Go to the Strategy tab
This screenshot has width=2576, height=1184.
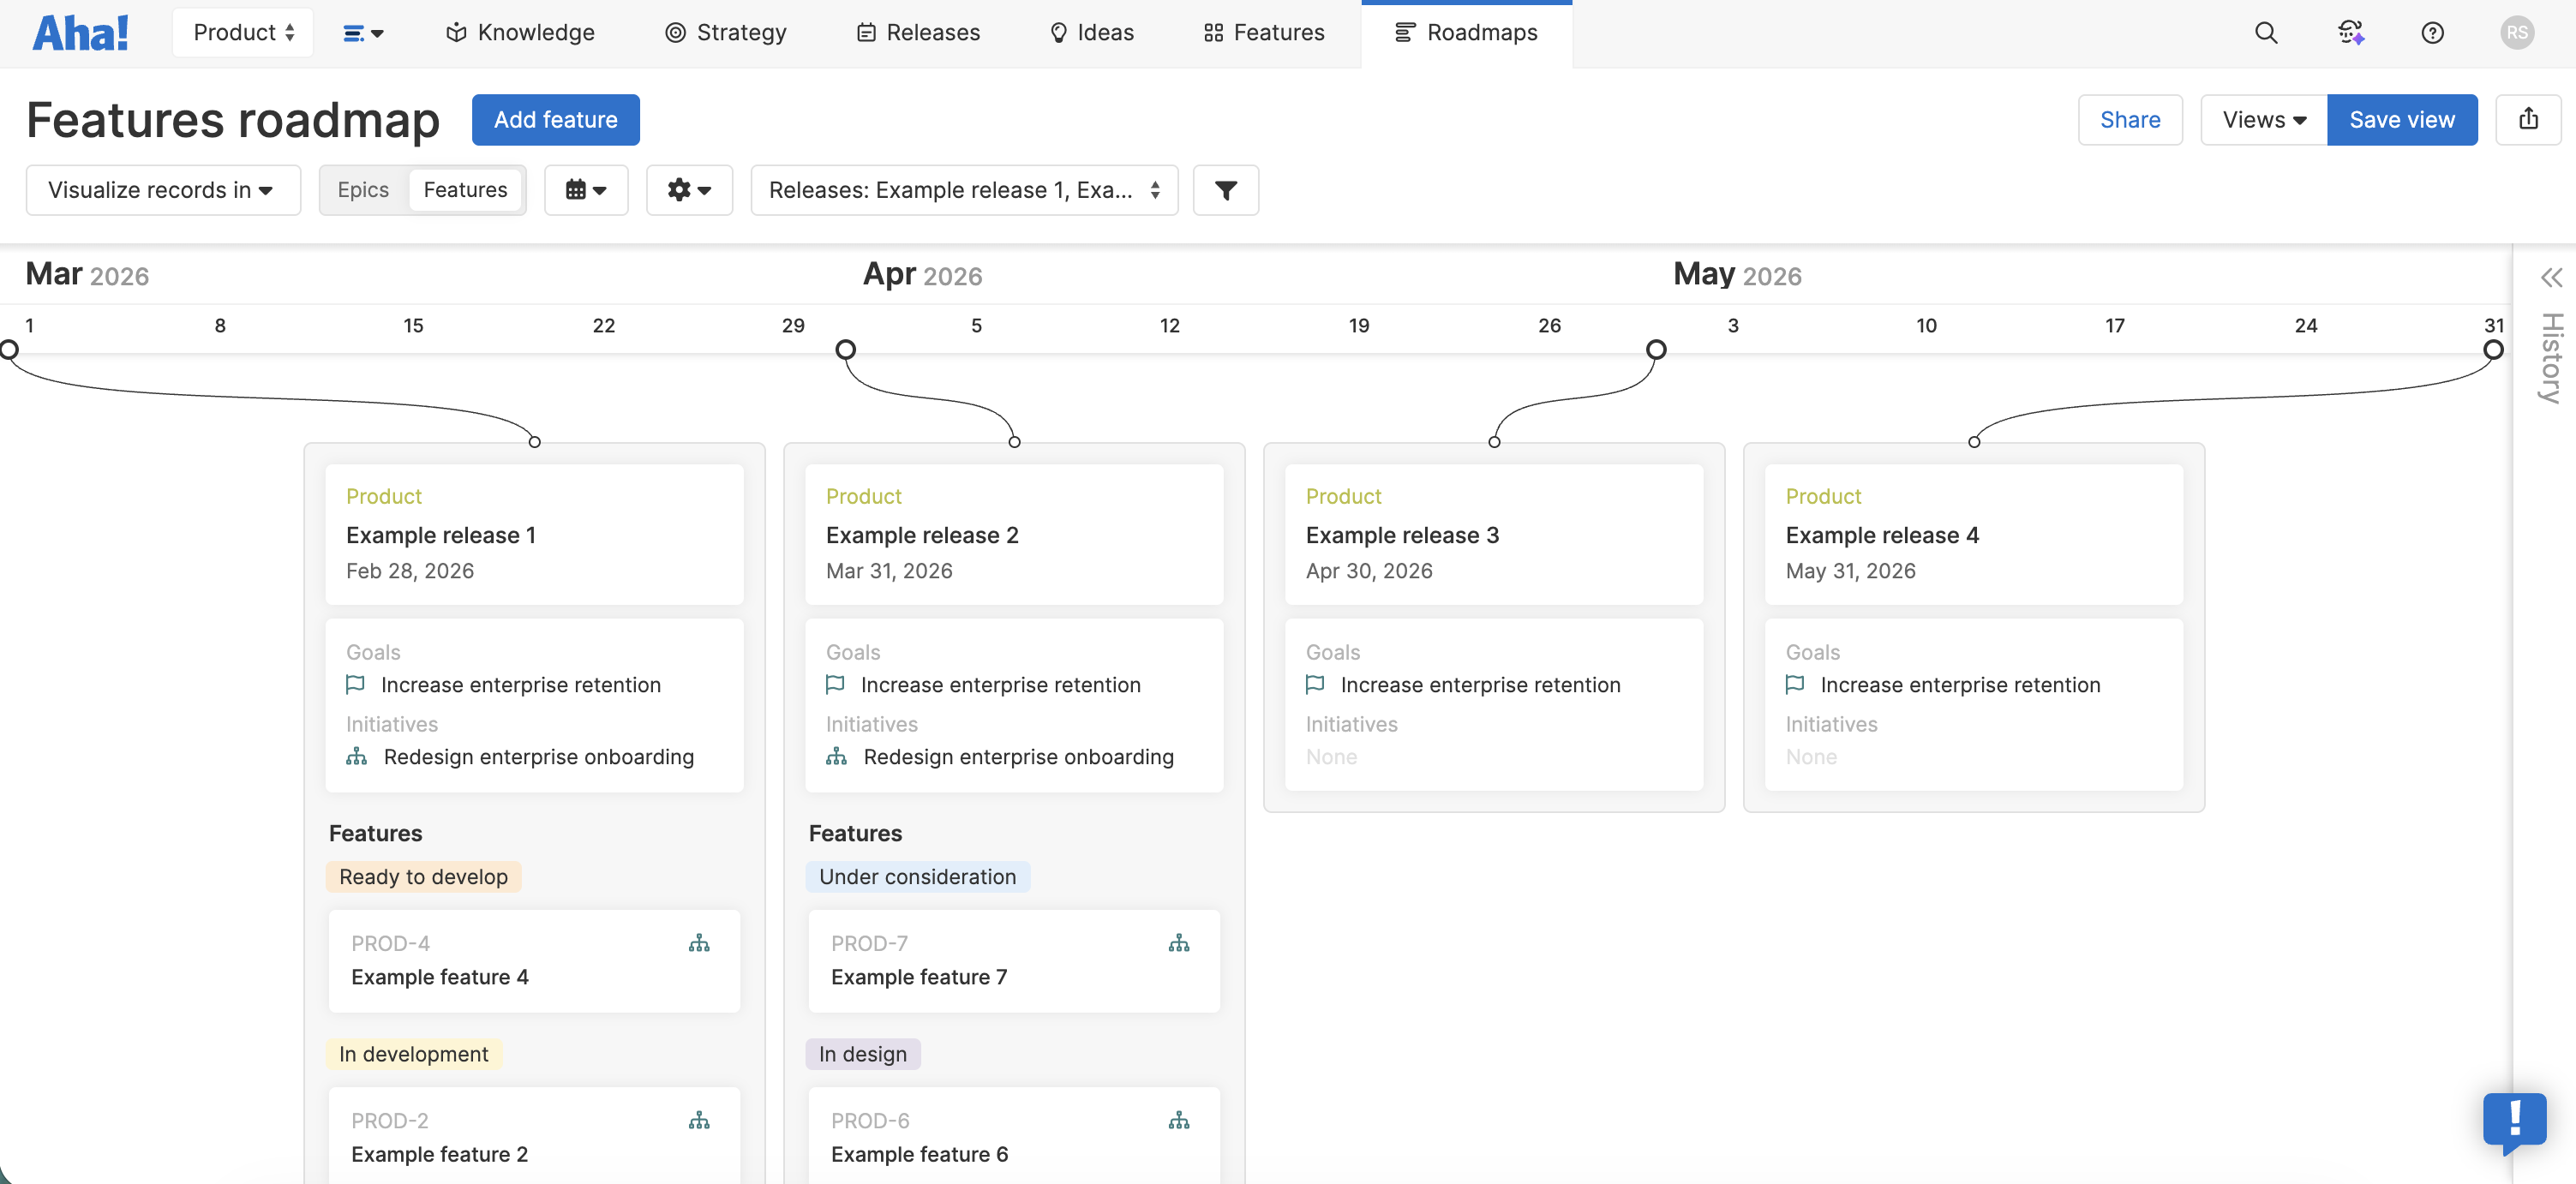point(726,33)
